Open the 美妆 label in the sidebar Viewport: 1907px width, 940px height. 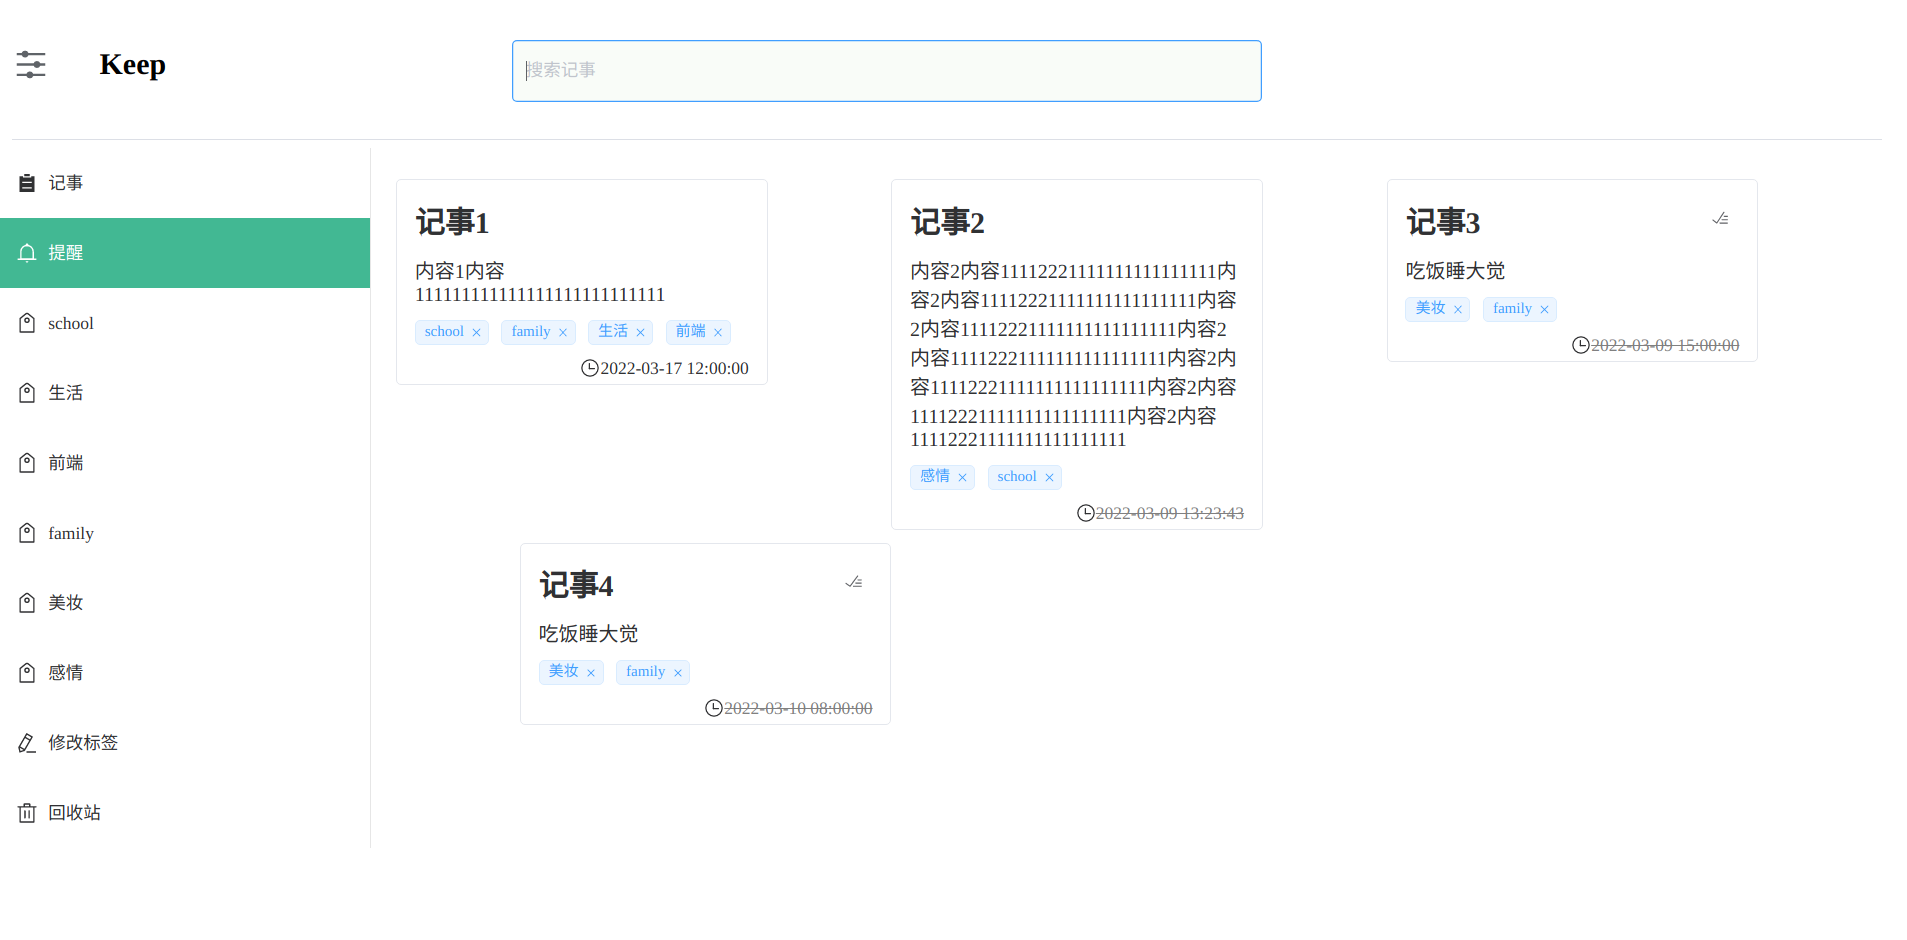[x=66, y=602]
